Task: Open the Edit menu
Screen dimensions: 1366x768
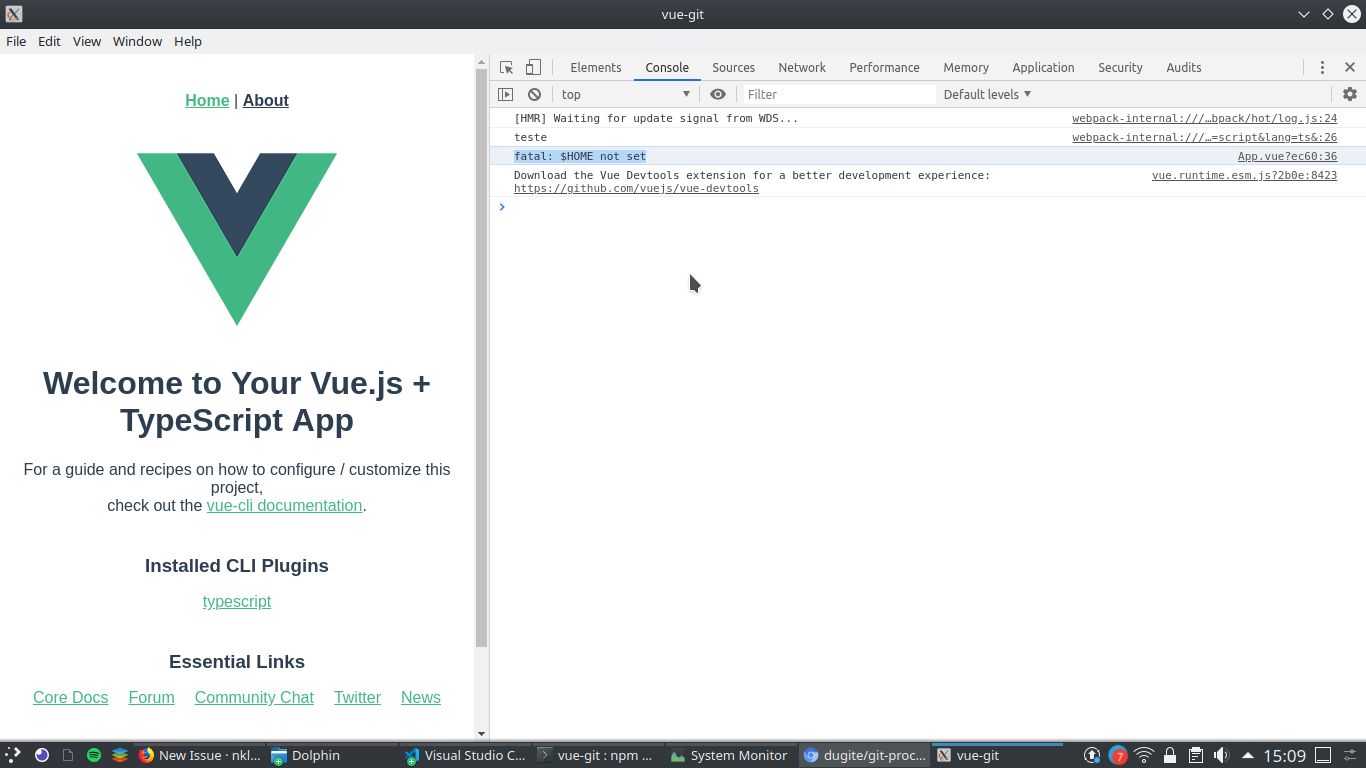Action: coord(48,41)
